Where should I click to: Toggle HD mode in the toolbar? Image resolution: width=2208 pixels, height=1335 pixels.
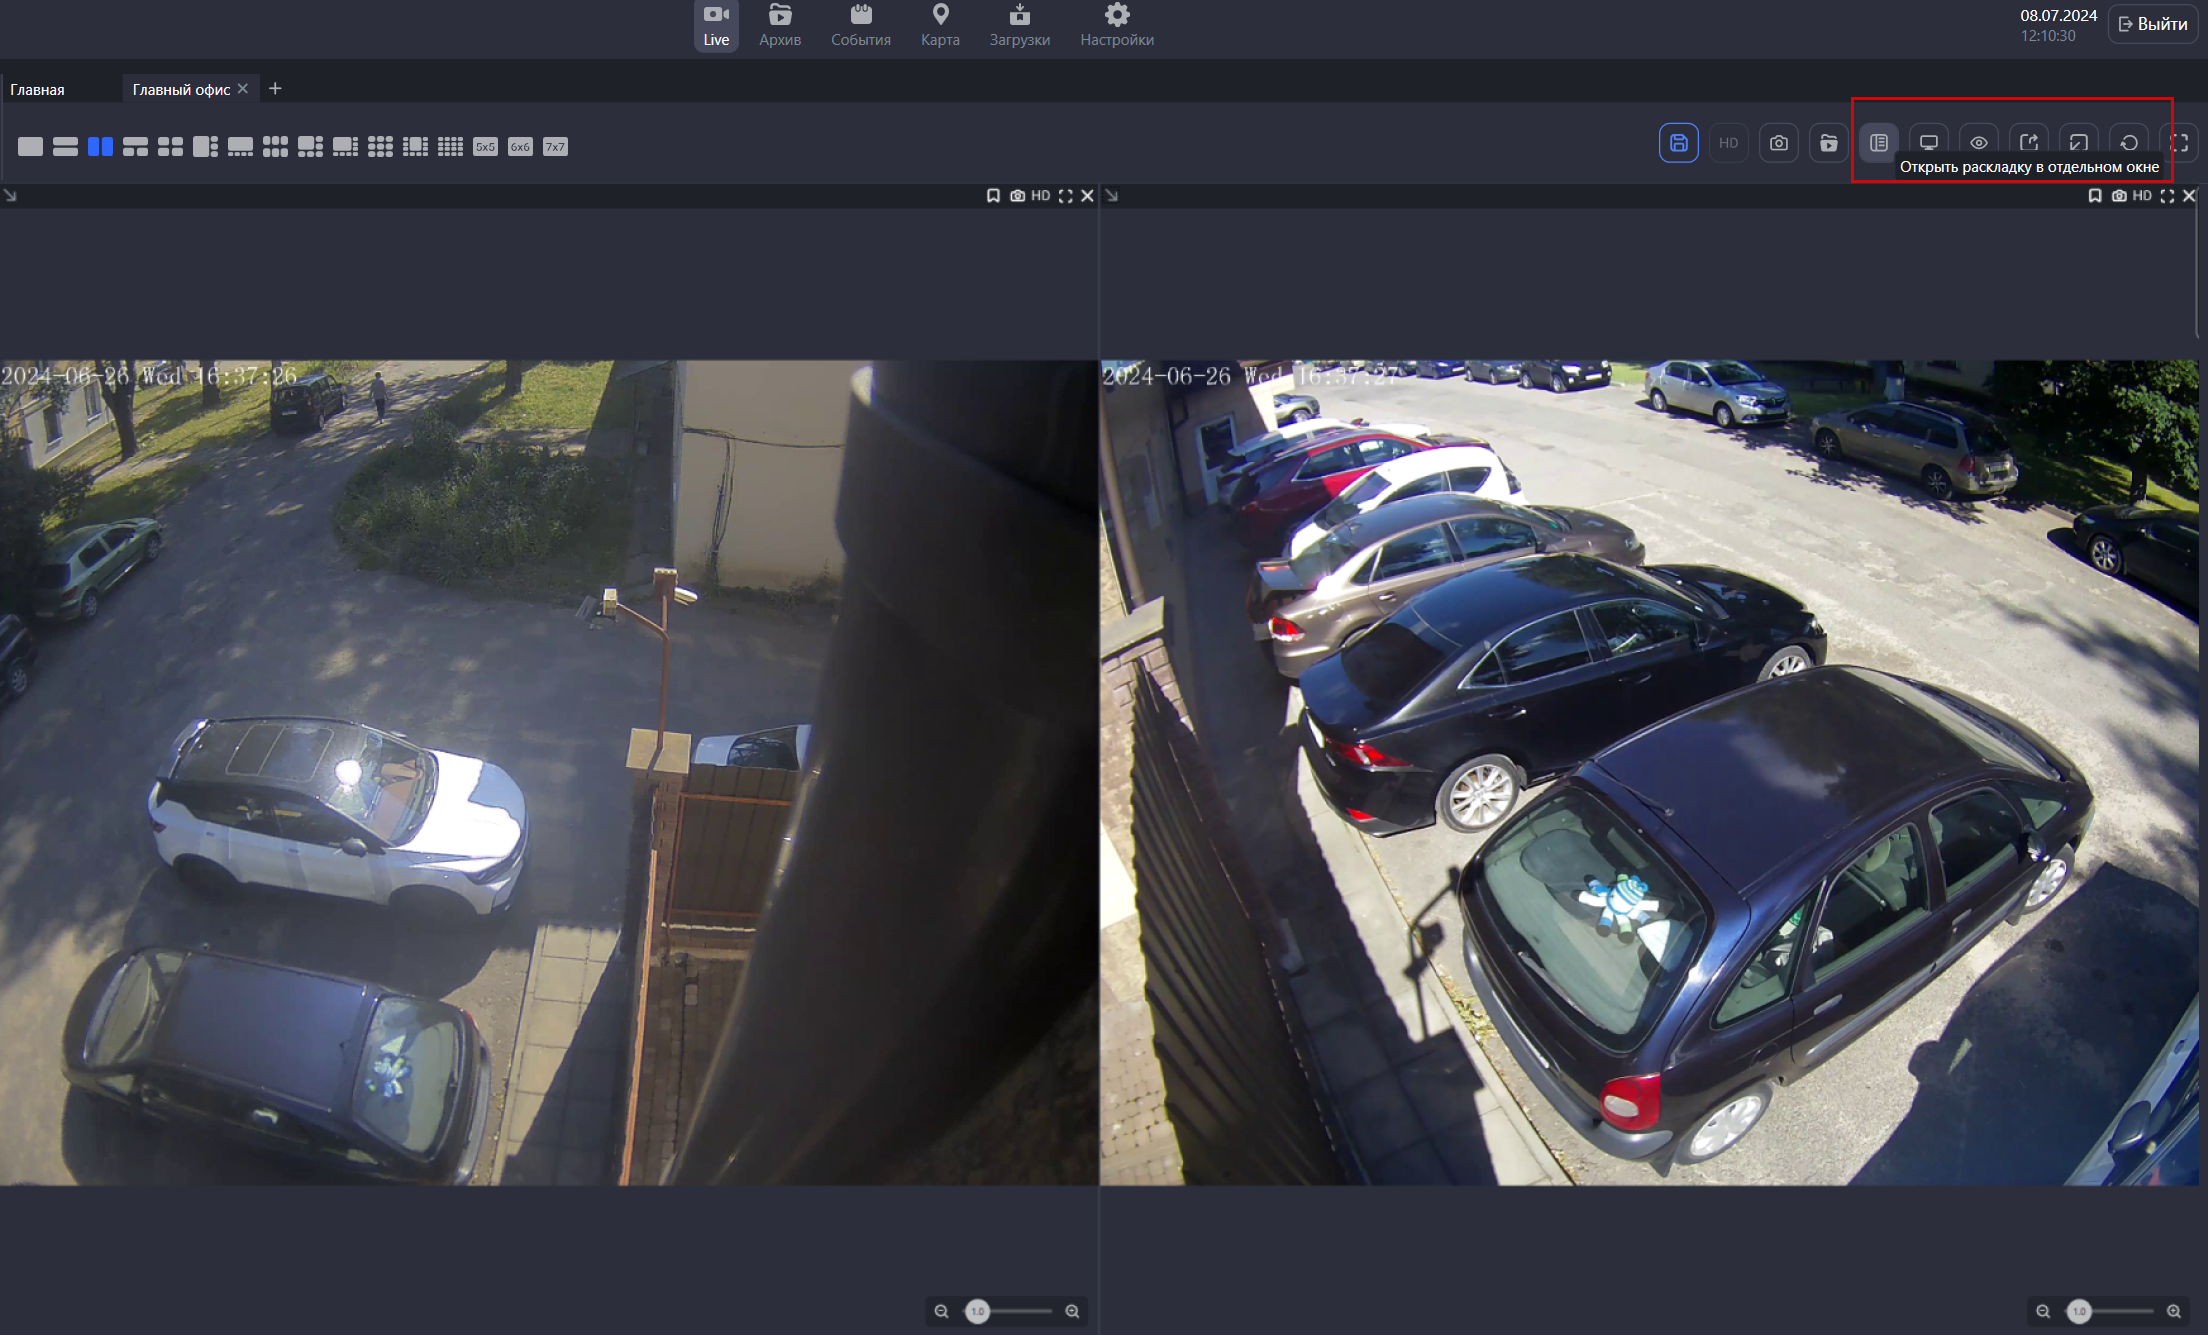click(1729, 142)
